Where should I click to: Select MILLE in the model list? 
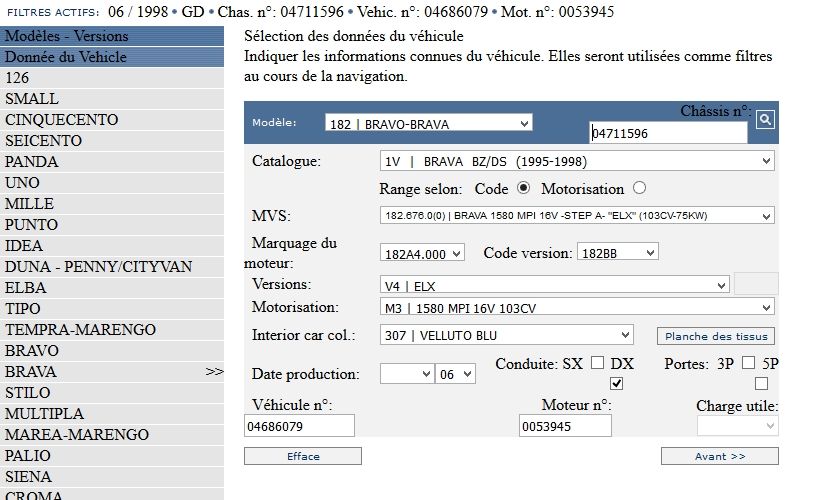click(112, 203)
